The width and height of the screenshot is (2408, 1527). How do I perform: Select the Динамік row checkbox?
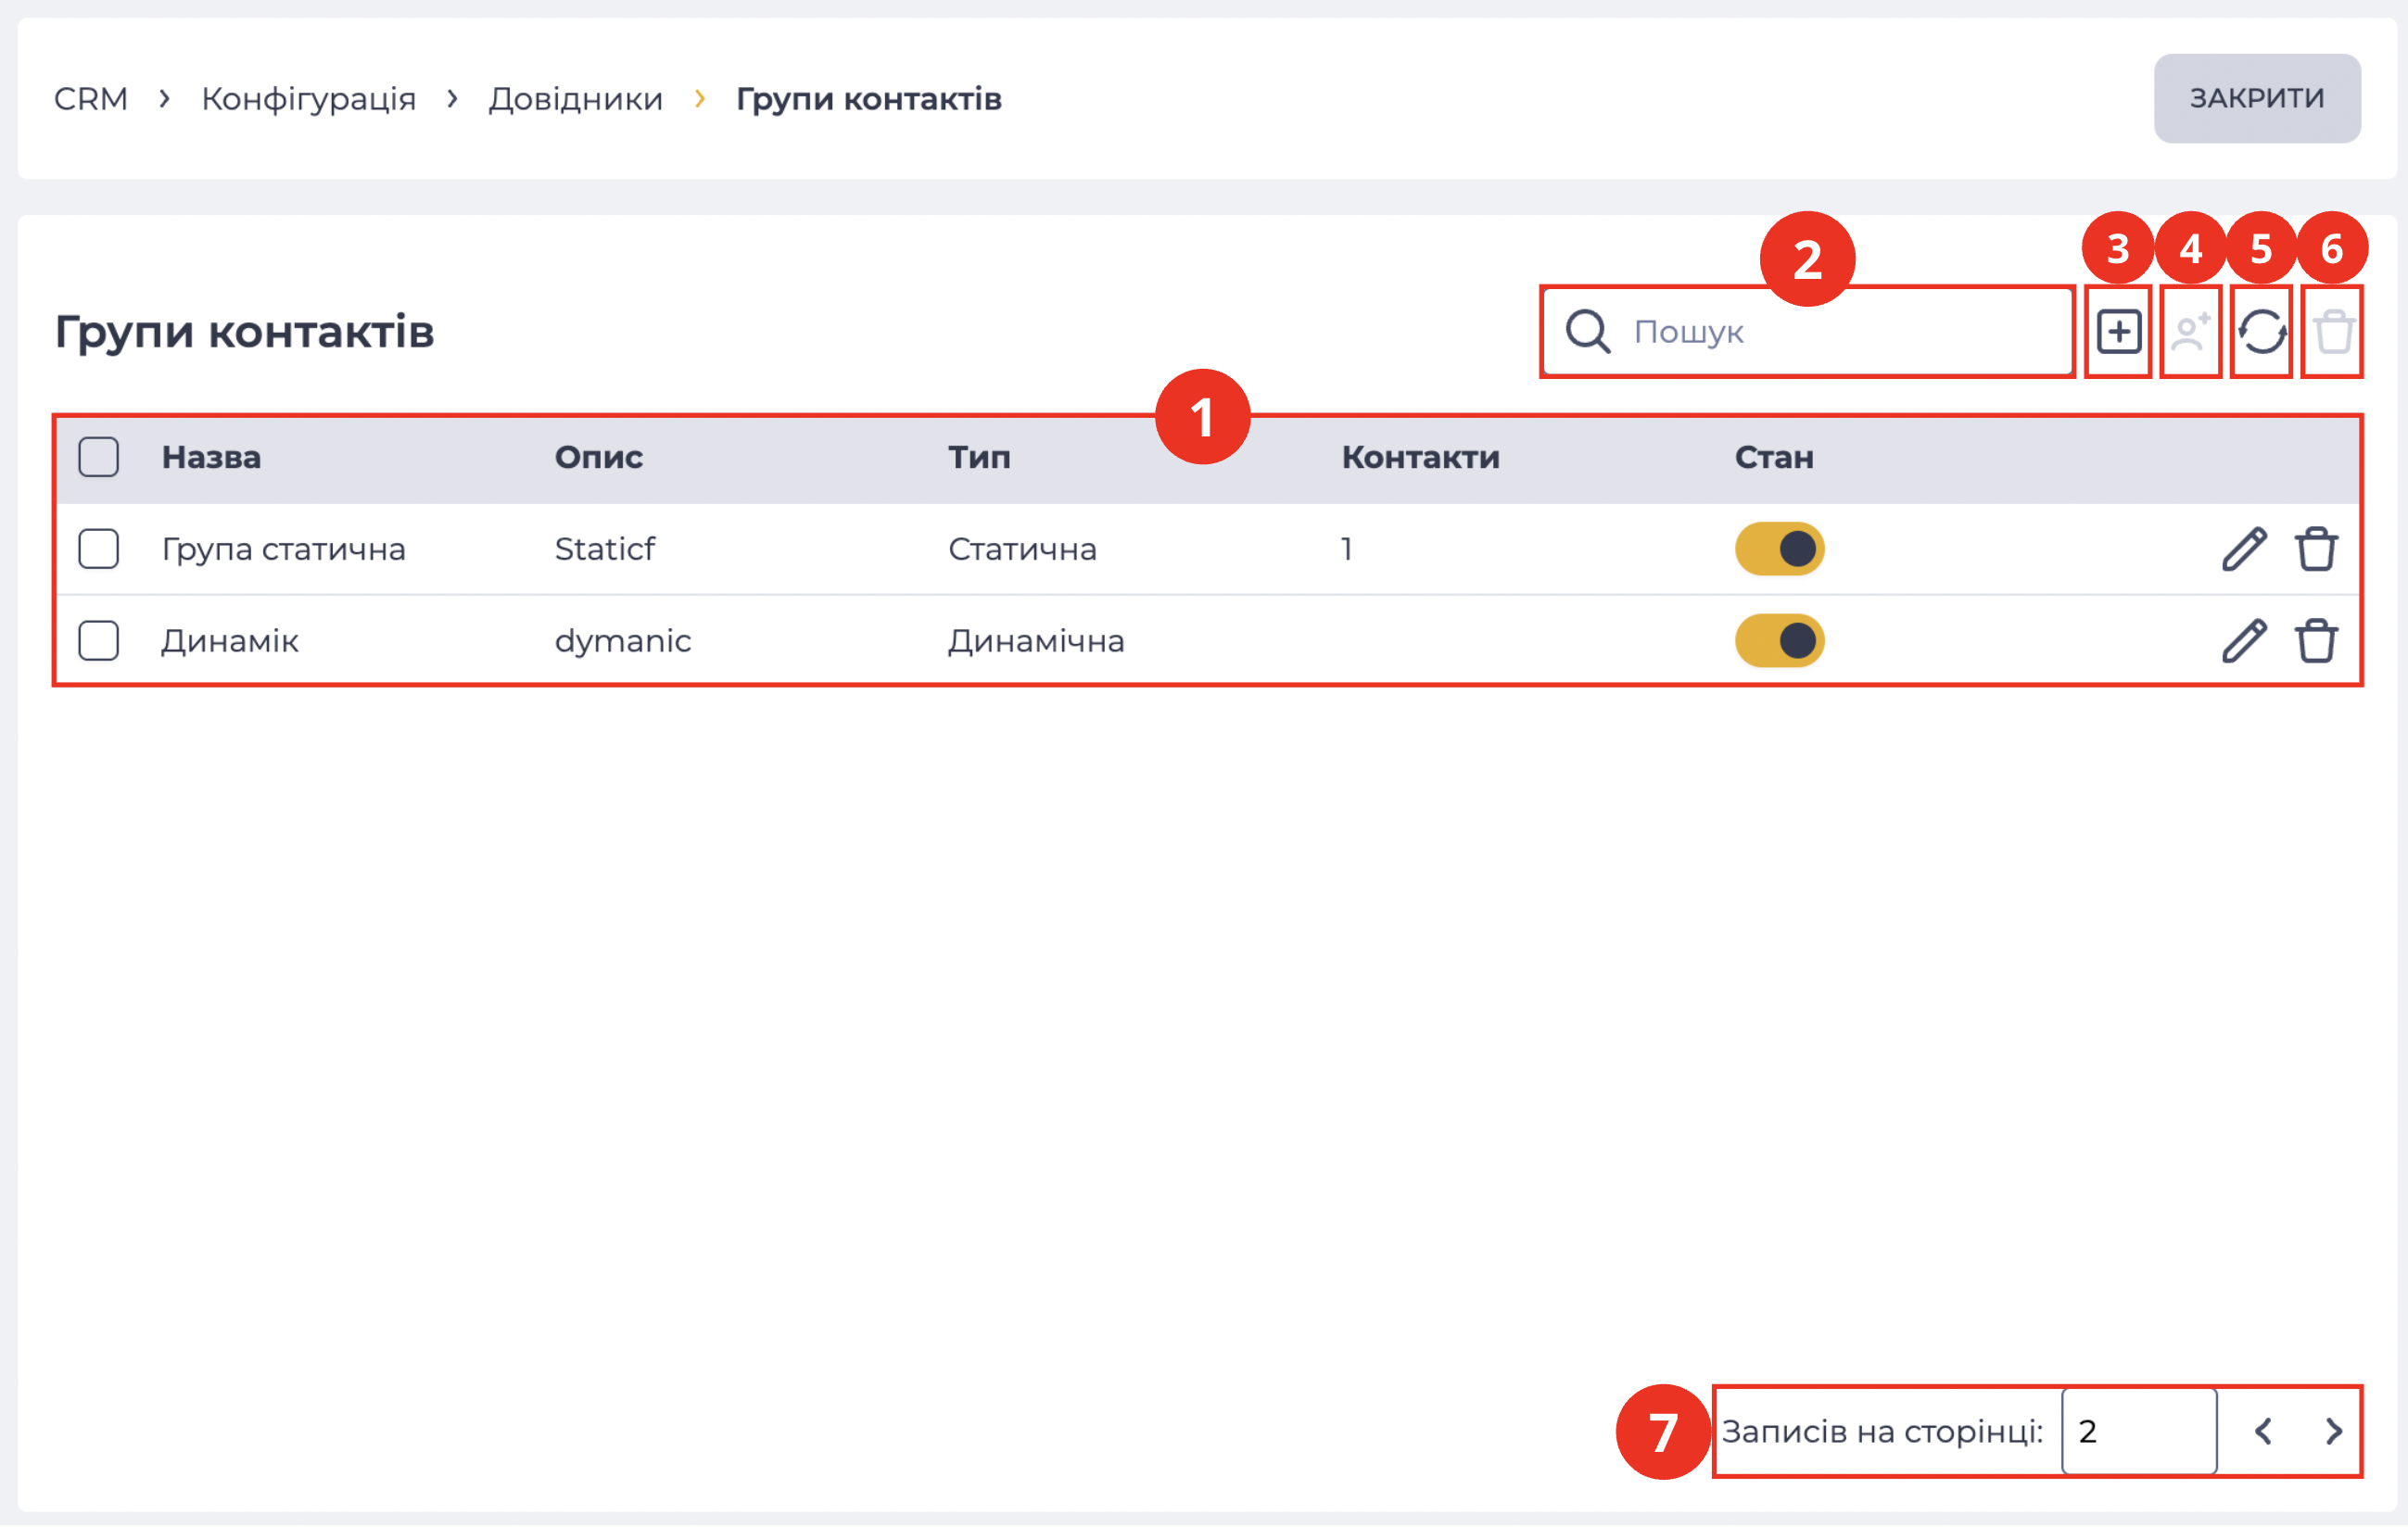pyautogui.click(x=99, y=641)
